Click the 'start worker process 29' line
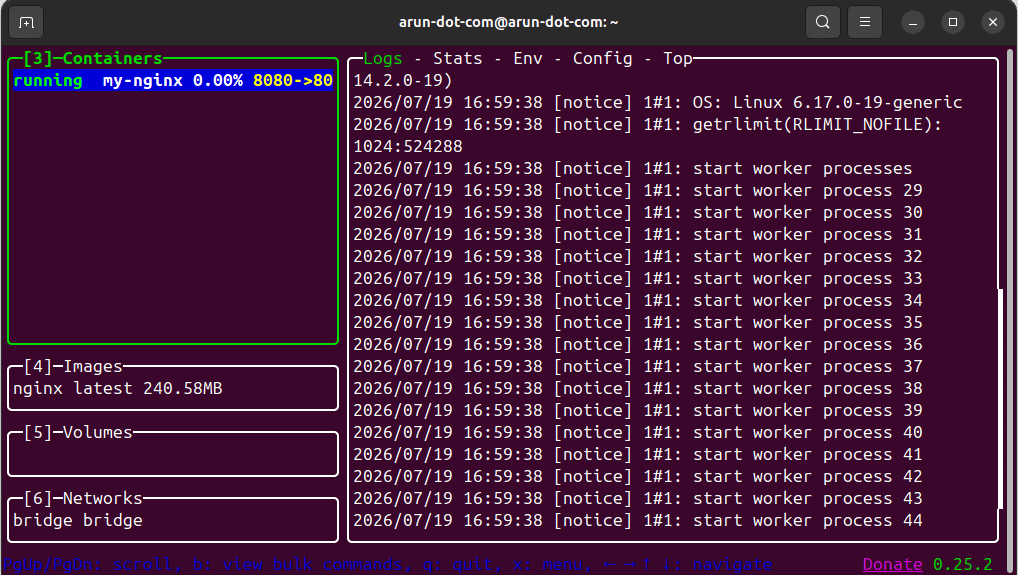 pyautogui.click(x=638, y=191)
